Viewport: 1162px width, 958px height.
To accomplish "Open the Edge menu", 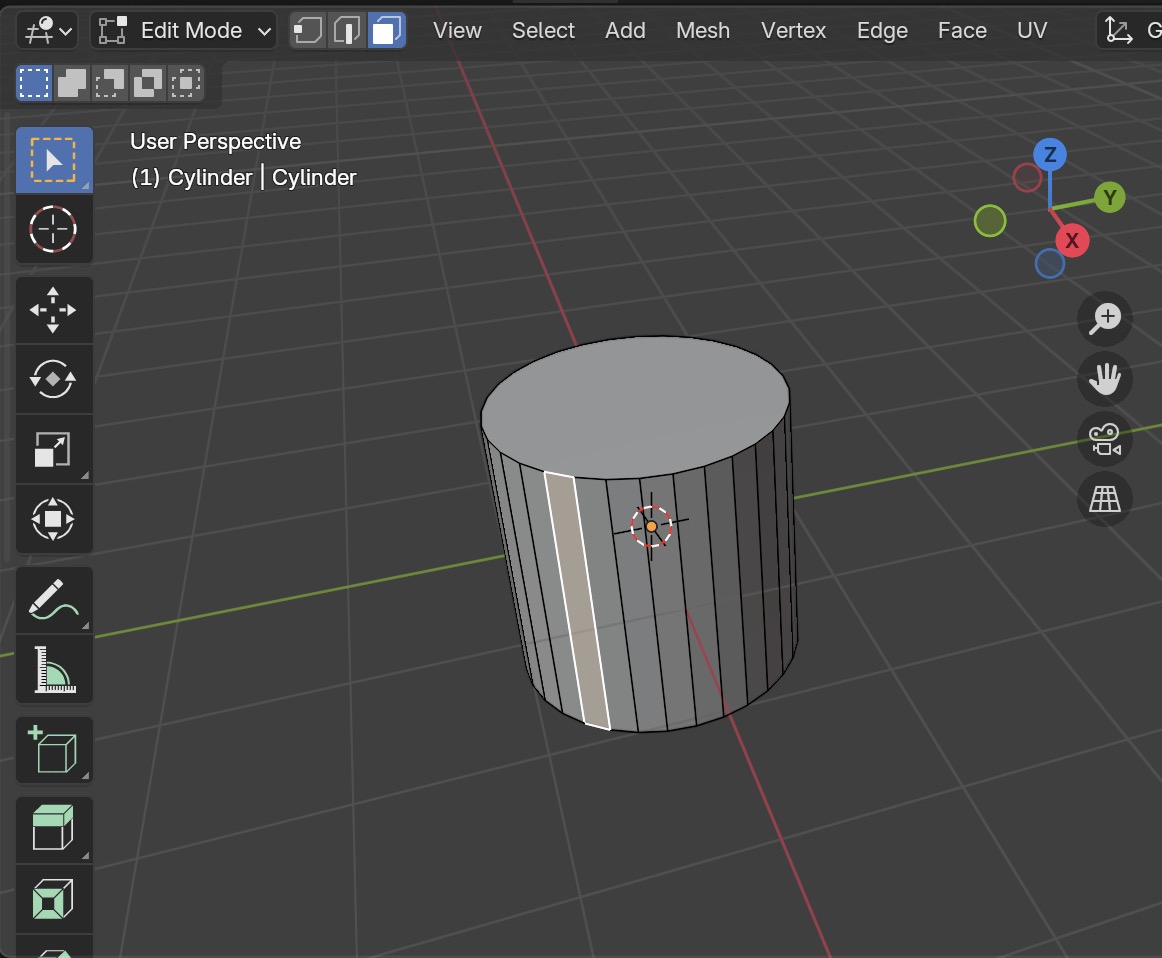I will [882, 30].
